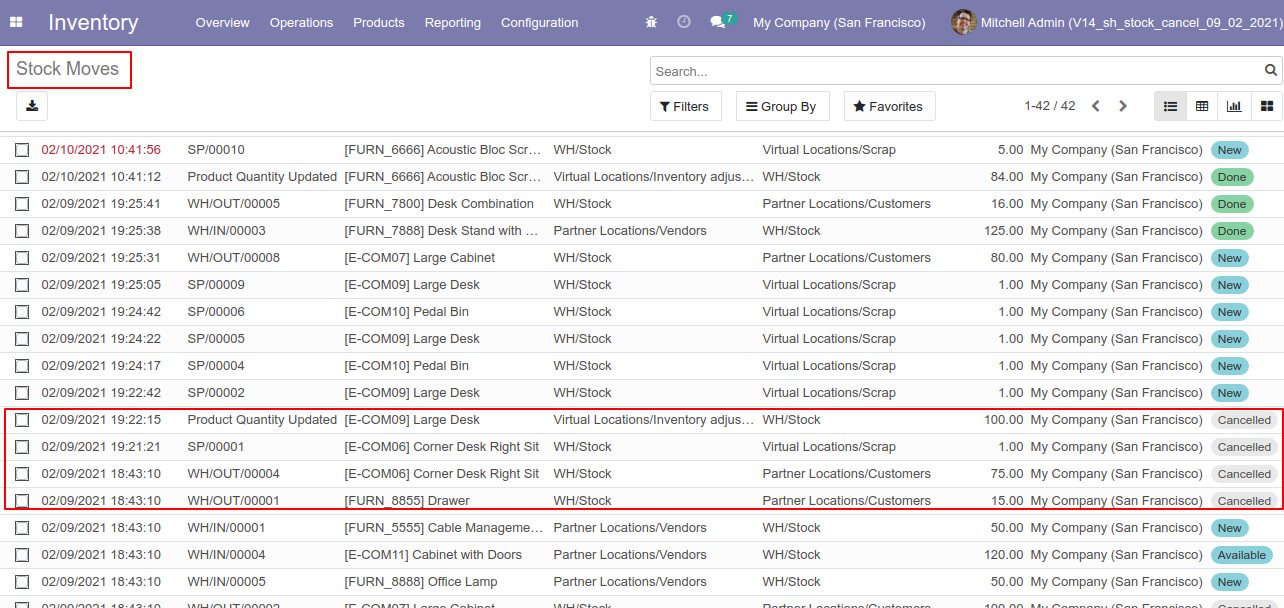Switch to graph view

pos(1234,106)
